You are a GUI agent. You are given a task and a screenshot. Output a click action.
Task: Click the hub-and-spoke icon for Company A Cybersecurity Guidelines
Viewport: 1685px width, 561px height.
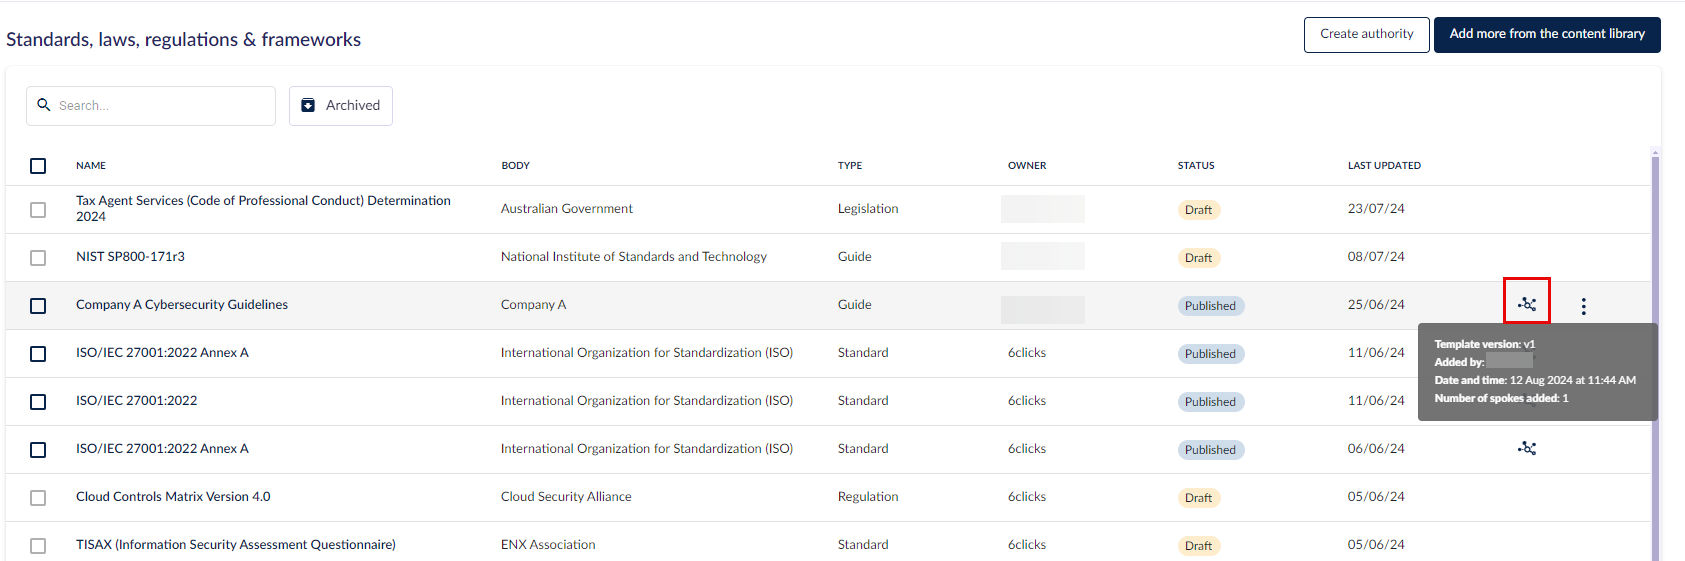tap(1527, 304)
